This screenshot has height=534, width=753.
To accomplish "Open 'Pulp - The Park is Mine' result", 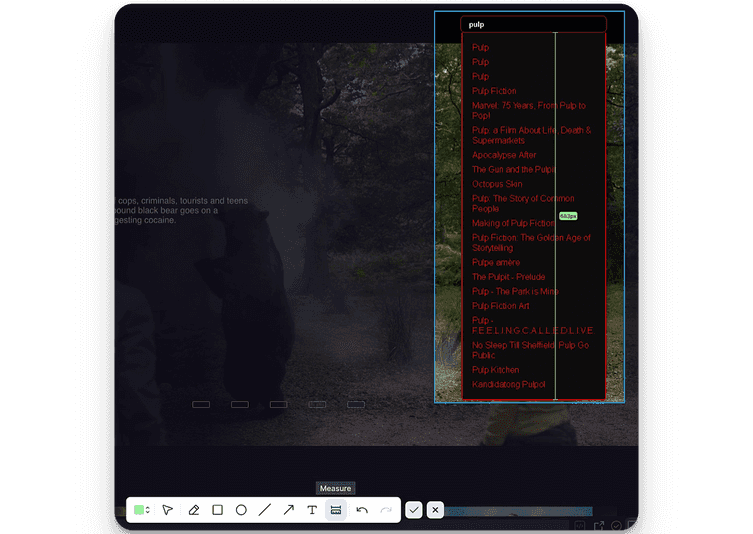I will pos(515,291).
